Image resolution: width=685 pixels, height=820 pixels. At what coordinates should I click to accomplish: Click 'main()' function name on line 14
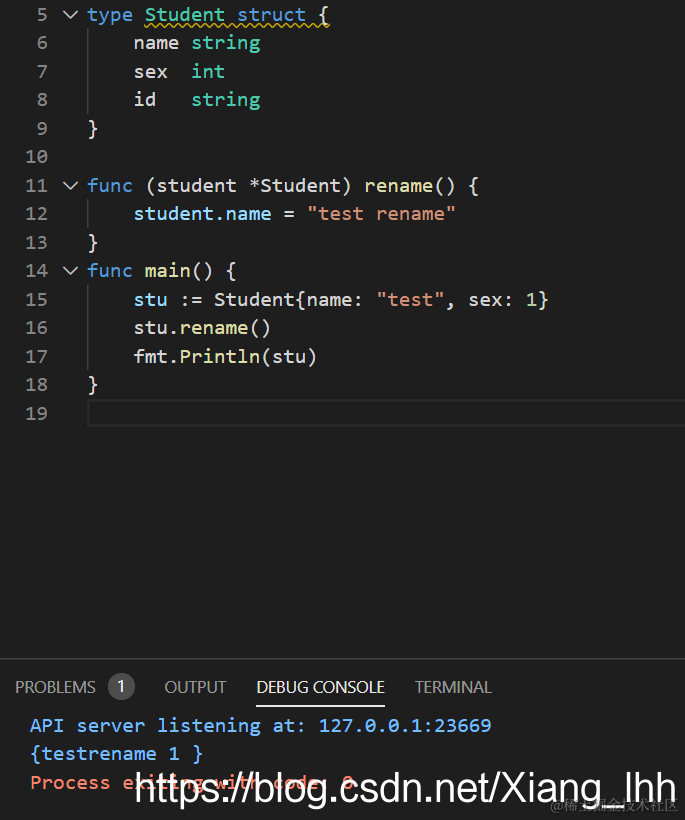point(178,271)
